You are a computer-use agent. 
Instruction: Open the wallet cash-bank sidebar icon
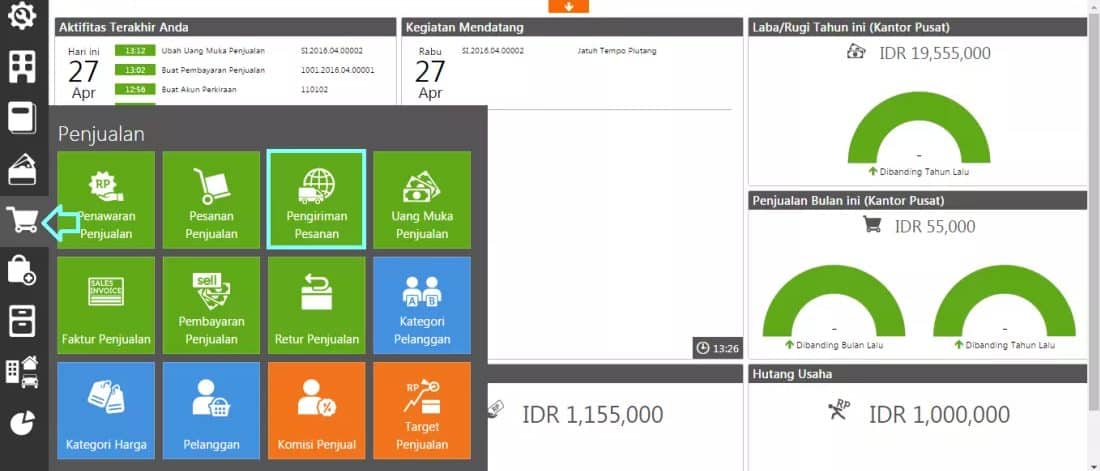pyautogui.click(x=22, y=168)
